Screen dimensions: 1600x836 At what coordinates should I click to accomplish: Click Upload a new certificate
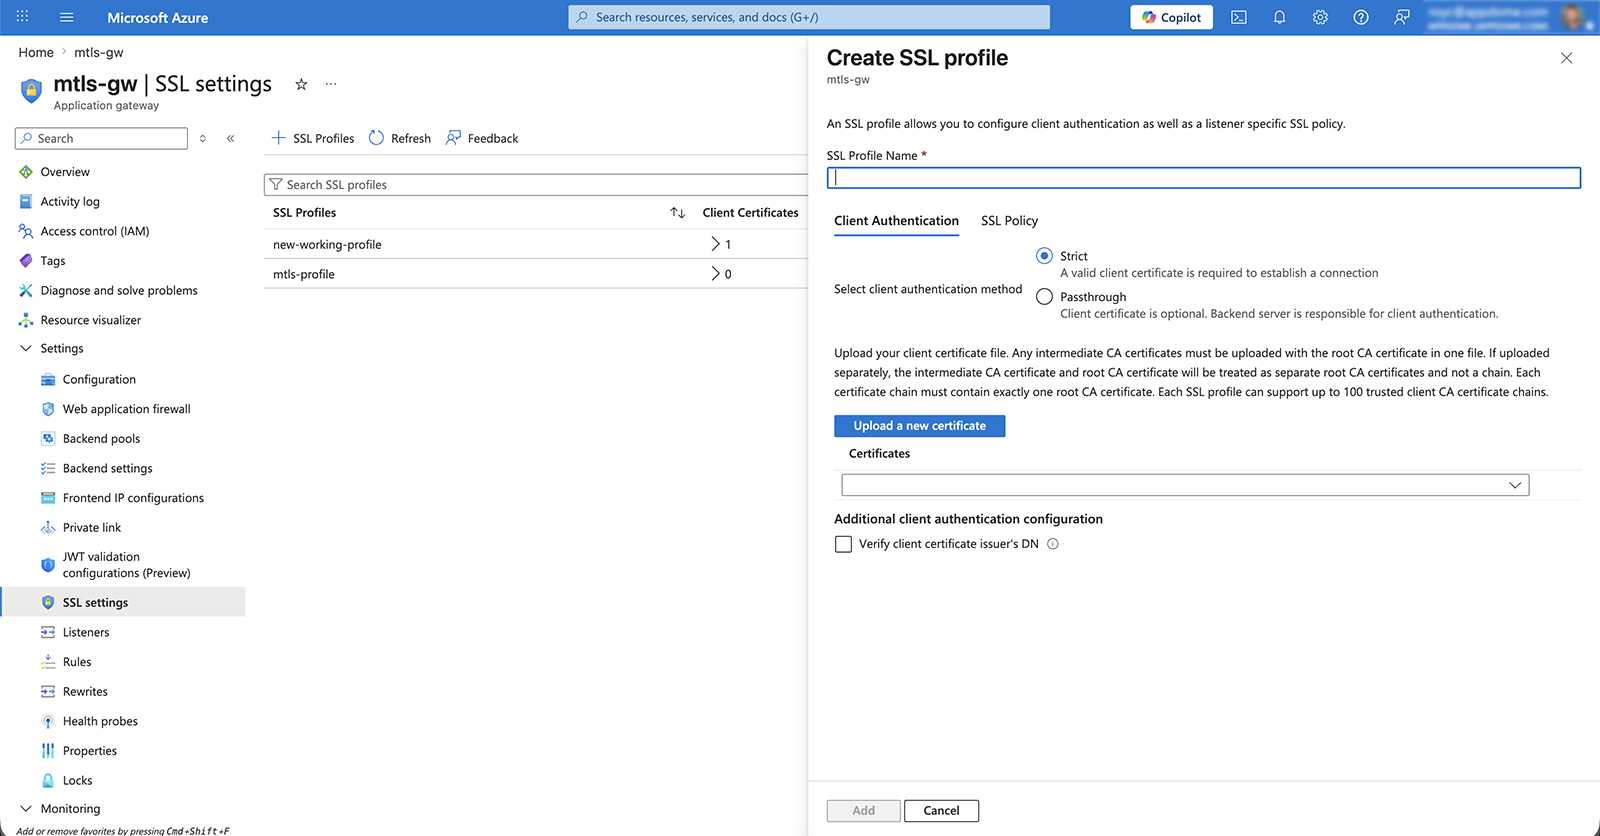(x=919, y=426)
